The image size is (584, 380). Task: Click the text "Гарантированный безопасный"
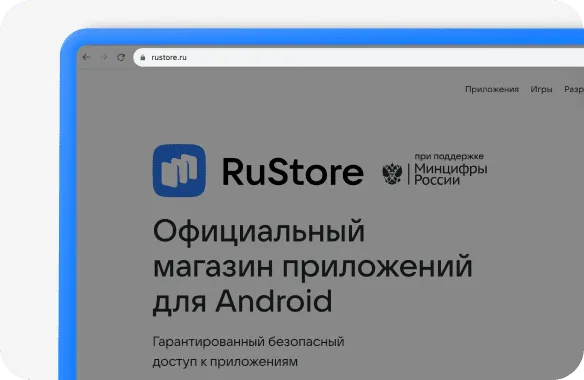point(248,342)
